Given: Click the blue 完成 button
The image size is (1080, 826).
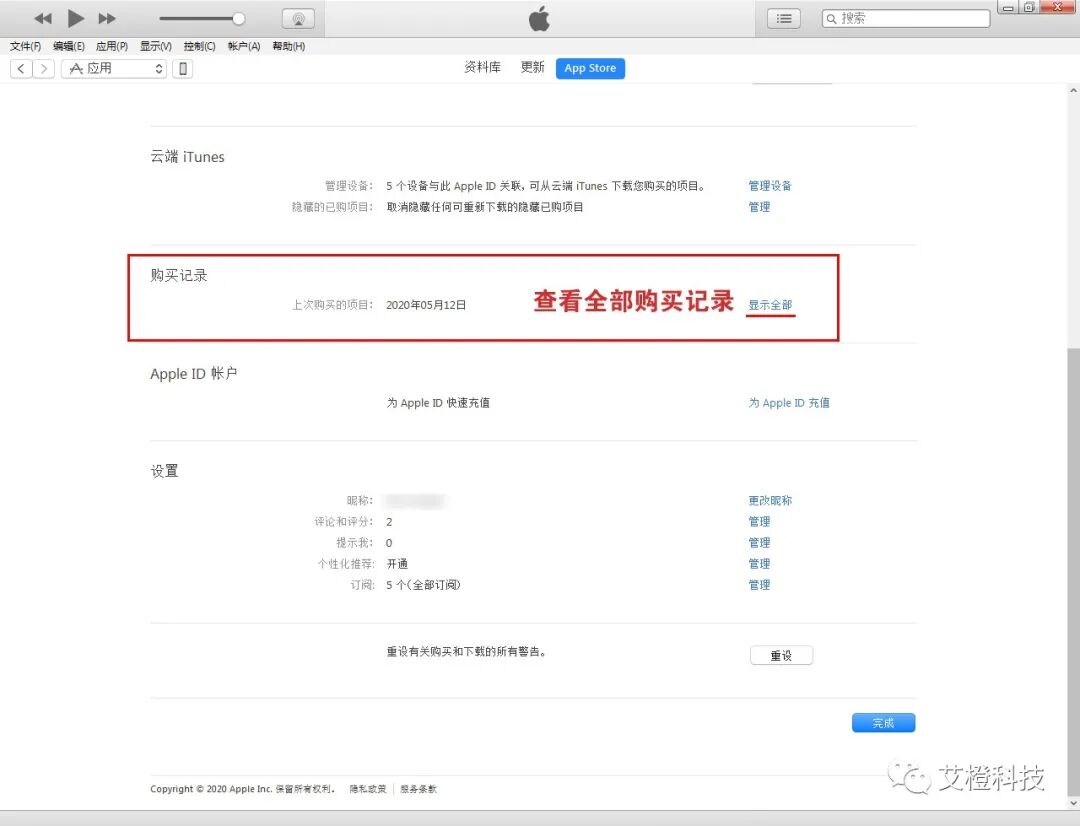Looking at the screenshot, I should 883,723.
